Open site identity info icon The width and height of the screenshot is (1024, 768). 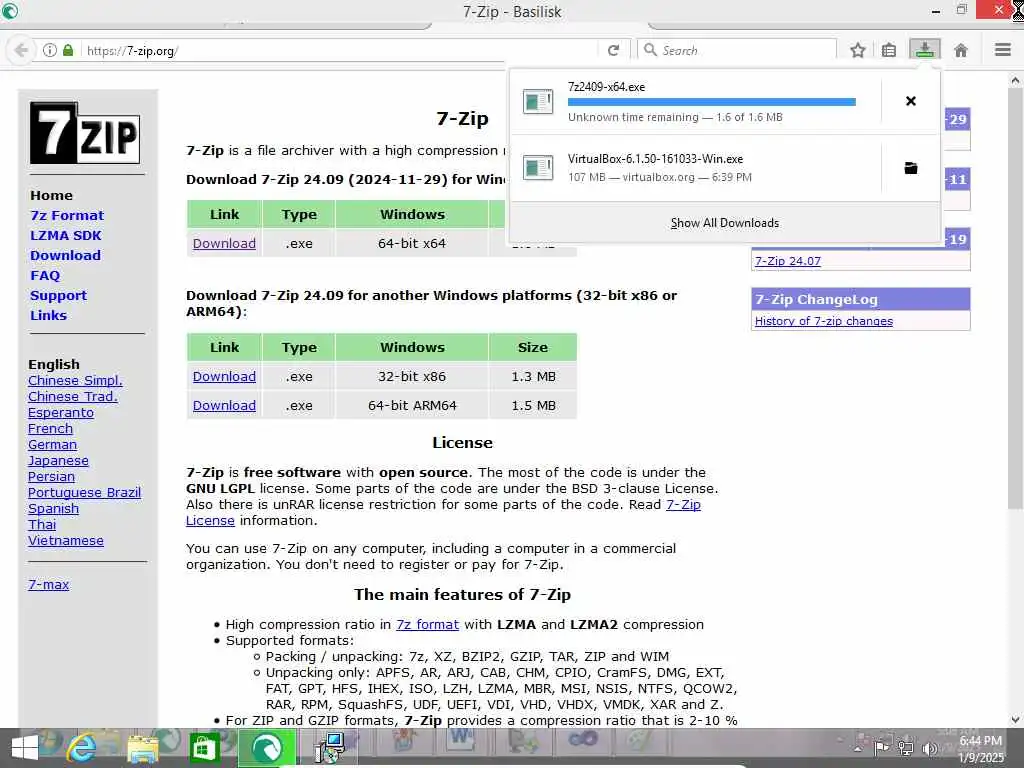[x=50, y=50]
